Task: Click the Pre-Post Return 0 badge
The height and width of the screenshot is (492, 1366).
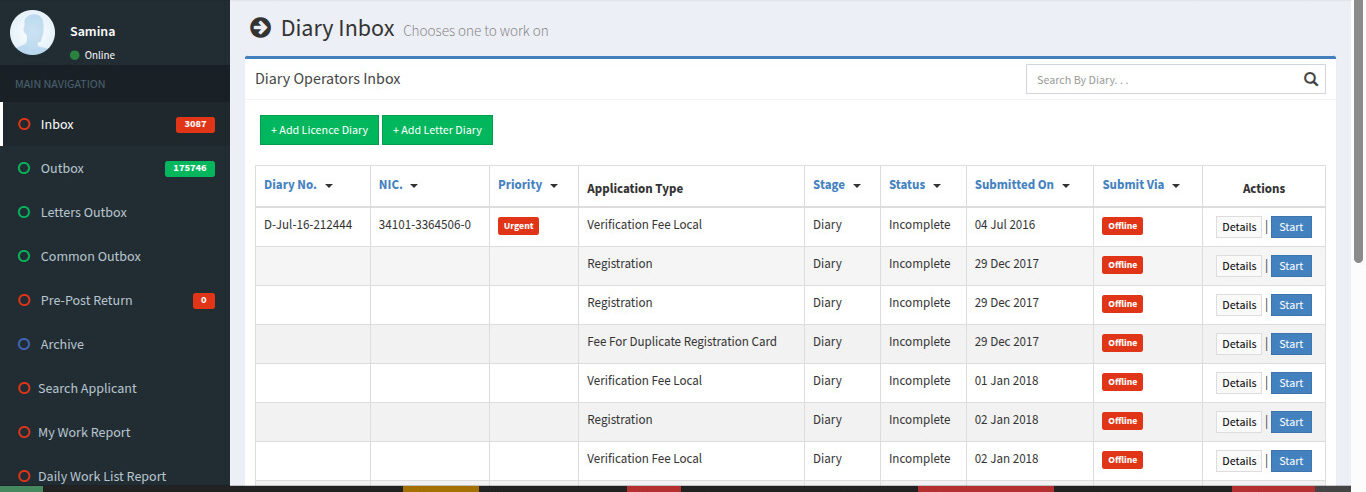Action: click(204, 301)
